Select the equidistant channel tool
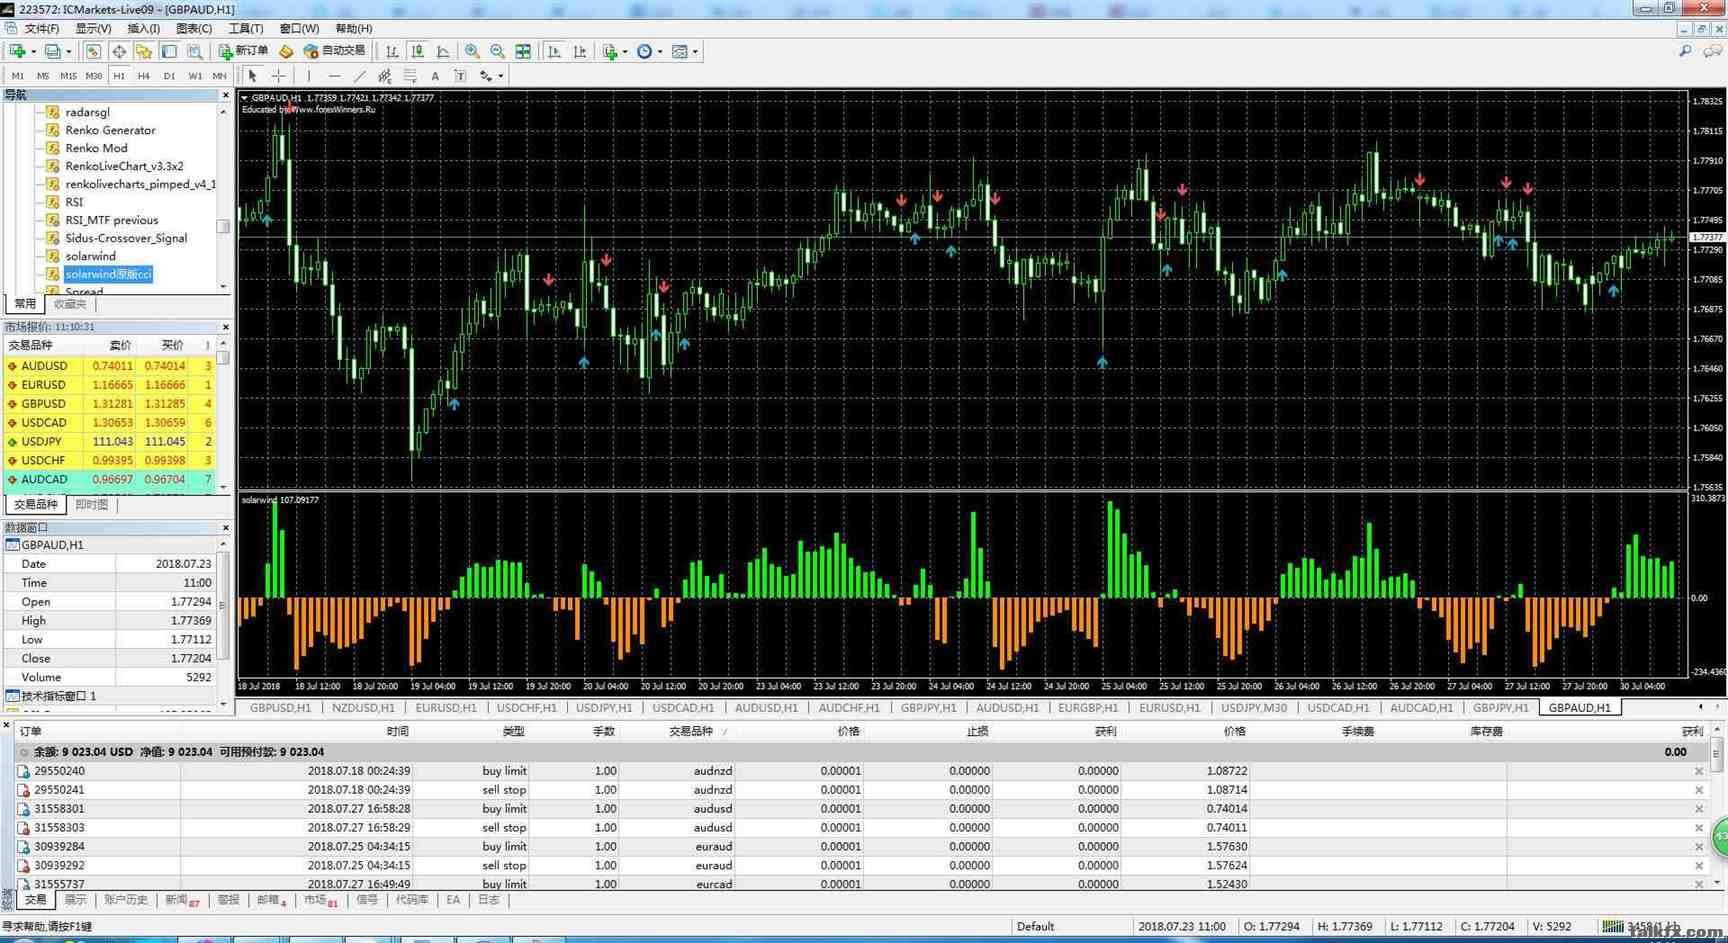 (384, 75)
